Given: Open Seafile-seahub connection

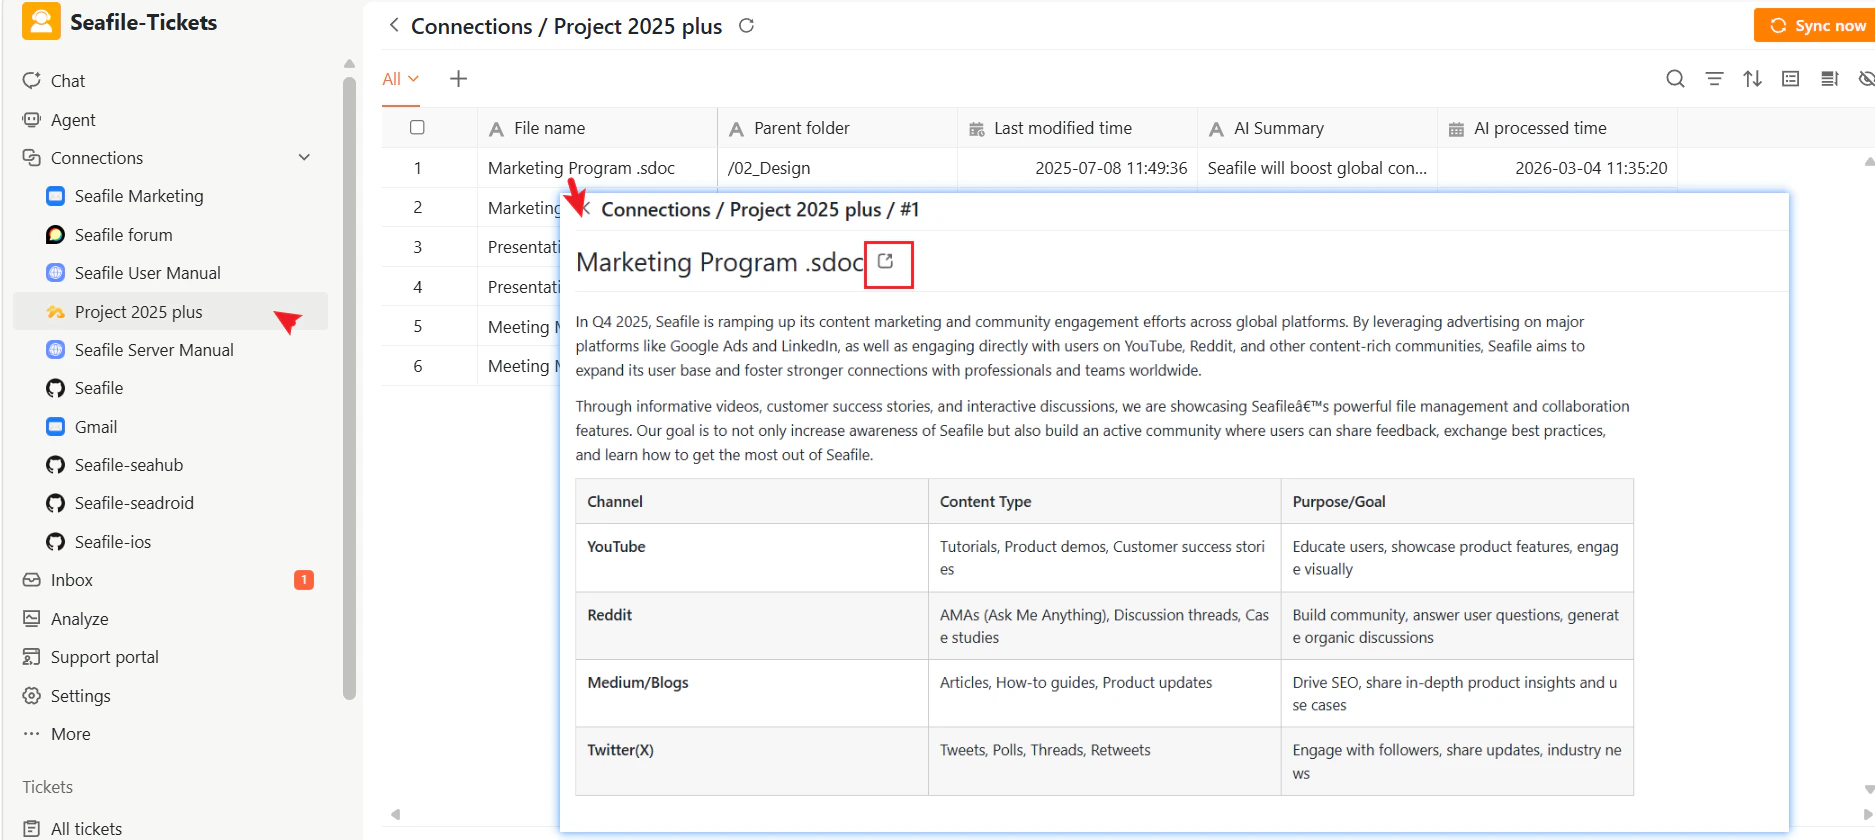Looking at the screenshot, I should [129, 465].
